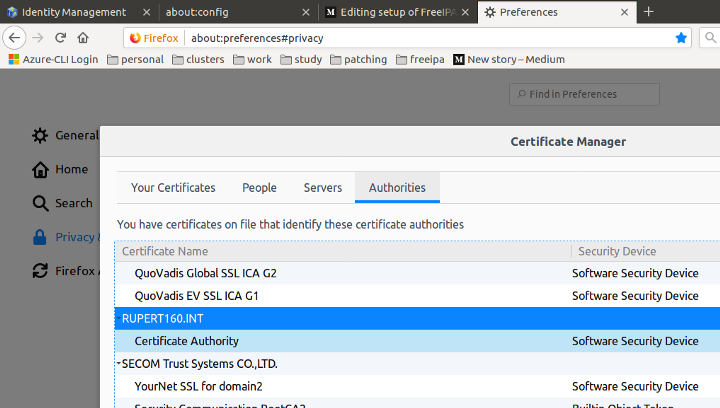
Task: Open the General preferences gear icon
Action: (40, 135)
